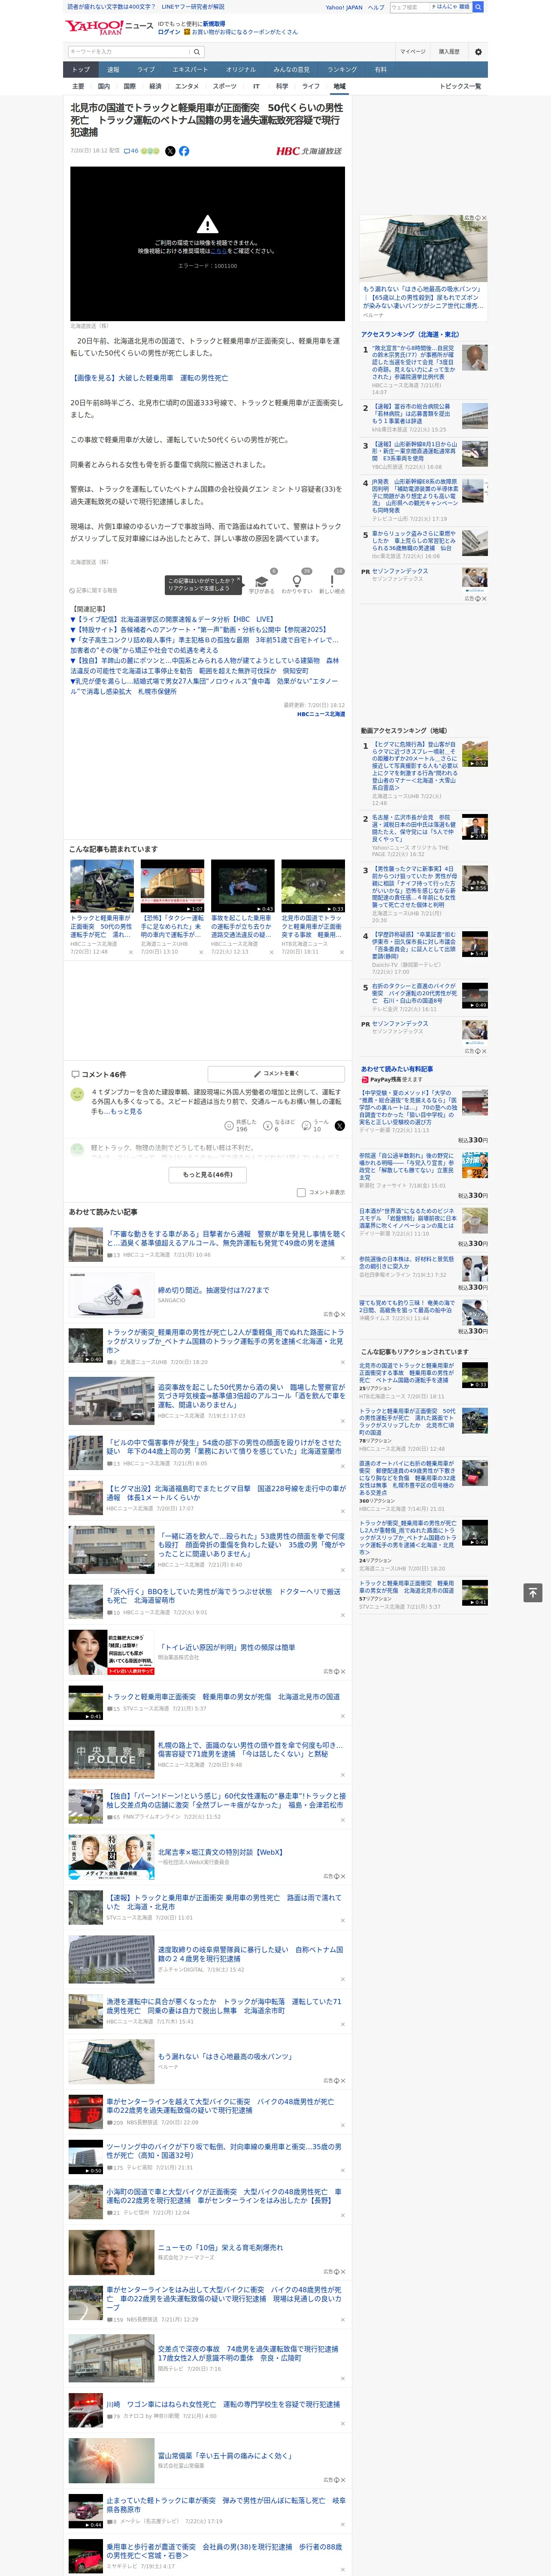Click the もっと見る(46件) button
551x2576 pixels.
tap(208, 1175)
